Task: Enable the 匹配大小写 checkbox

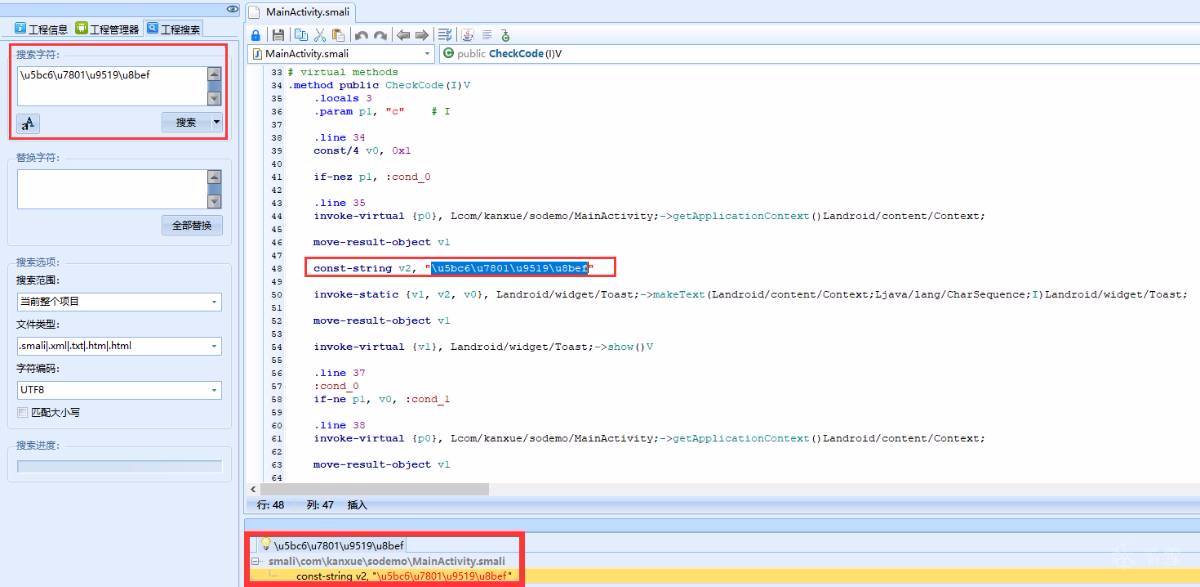Action: (x=23, y=412)
